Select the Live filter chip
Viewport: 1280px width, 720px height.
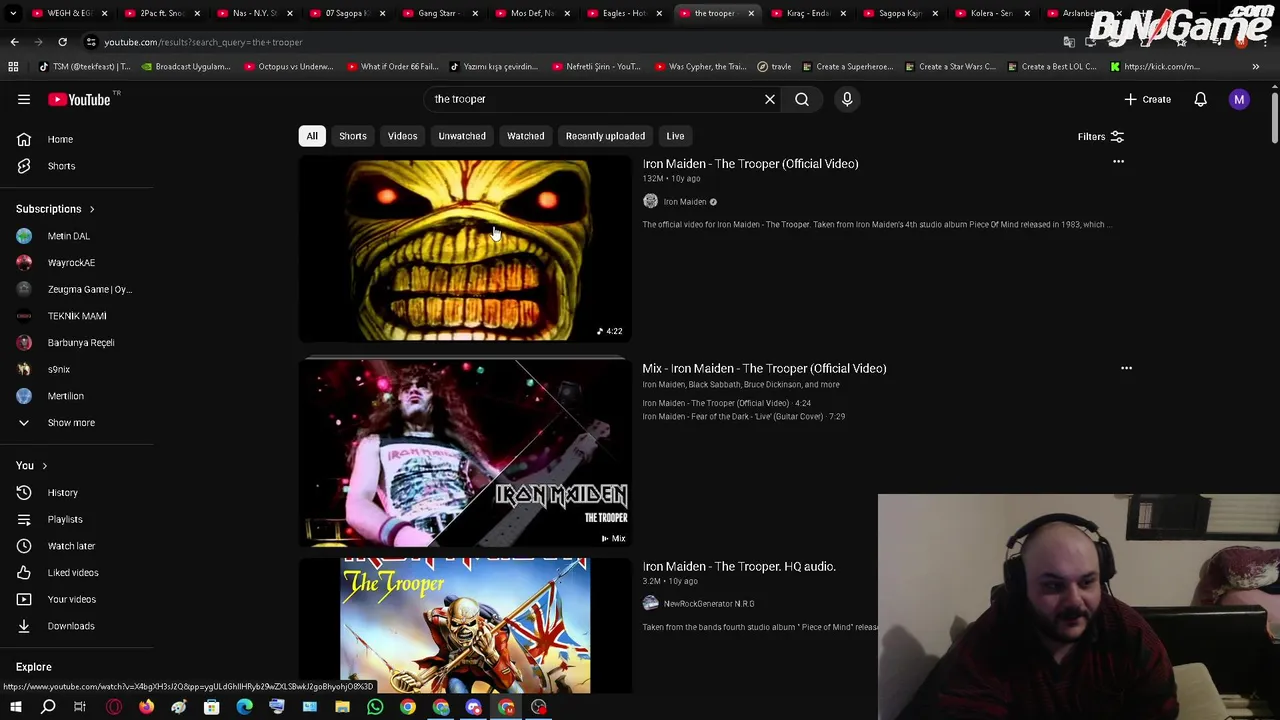tap(675, 136)
